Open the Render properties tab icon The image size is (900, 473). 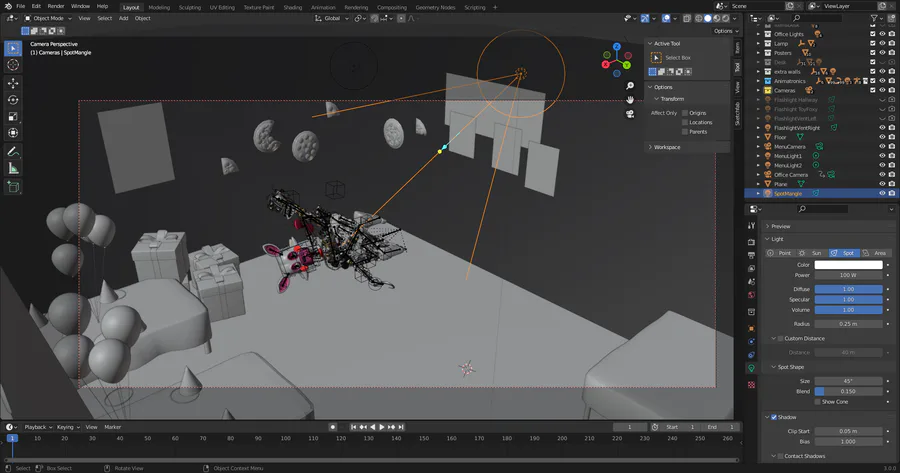click(x=751, y=242)
